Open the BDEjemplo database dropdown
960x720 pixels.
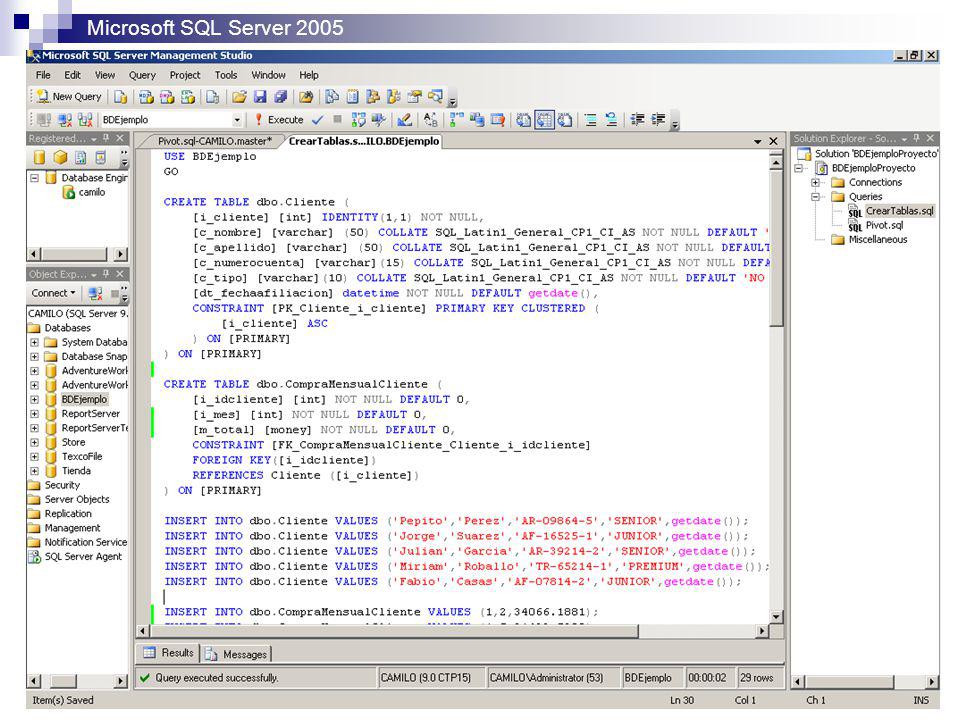coord(237,119)
